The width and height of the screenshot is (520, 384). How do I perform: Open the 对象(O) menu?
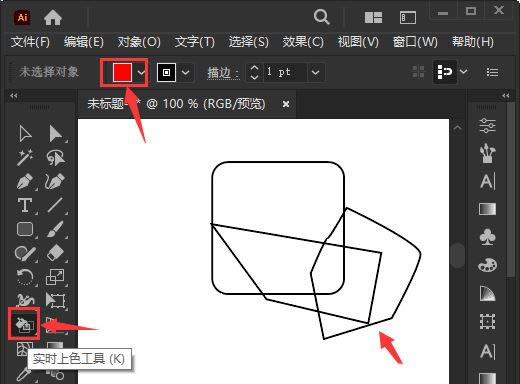point(139,42)
